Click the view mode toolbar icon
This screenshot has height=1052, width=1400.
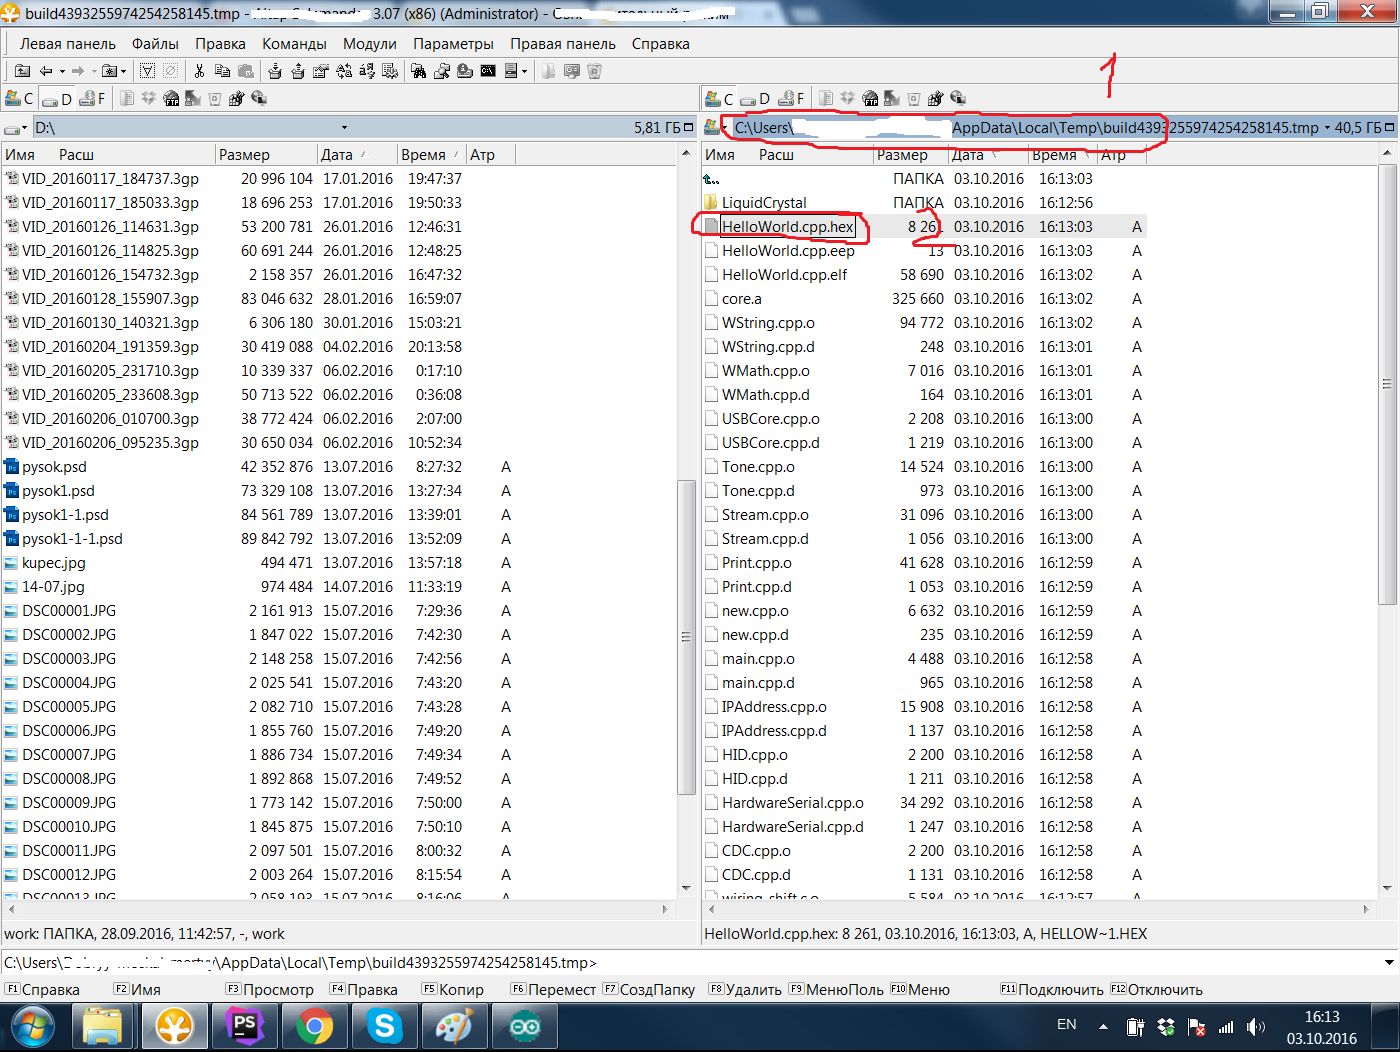tap(511, 71)
